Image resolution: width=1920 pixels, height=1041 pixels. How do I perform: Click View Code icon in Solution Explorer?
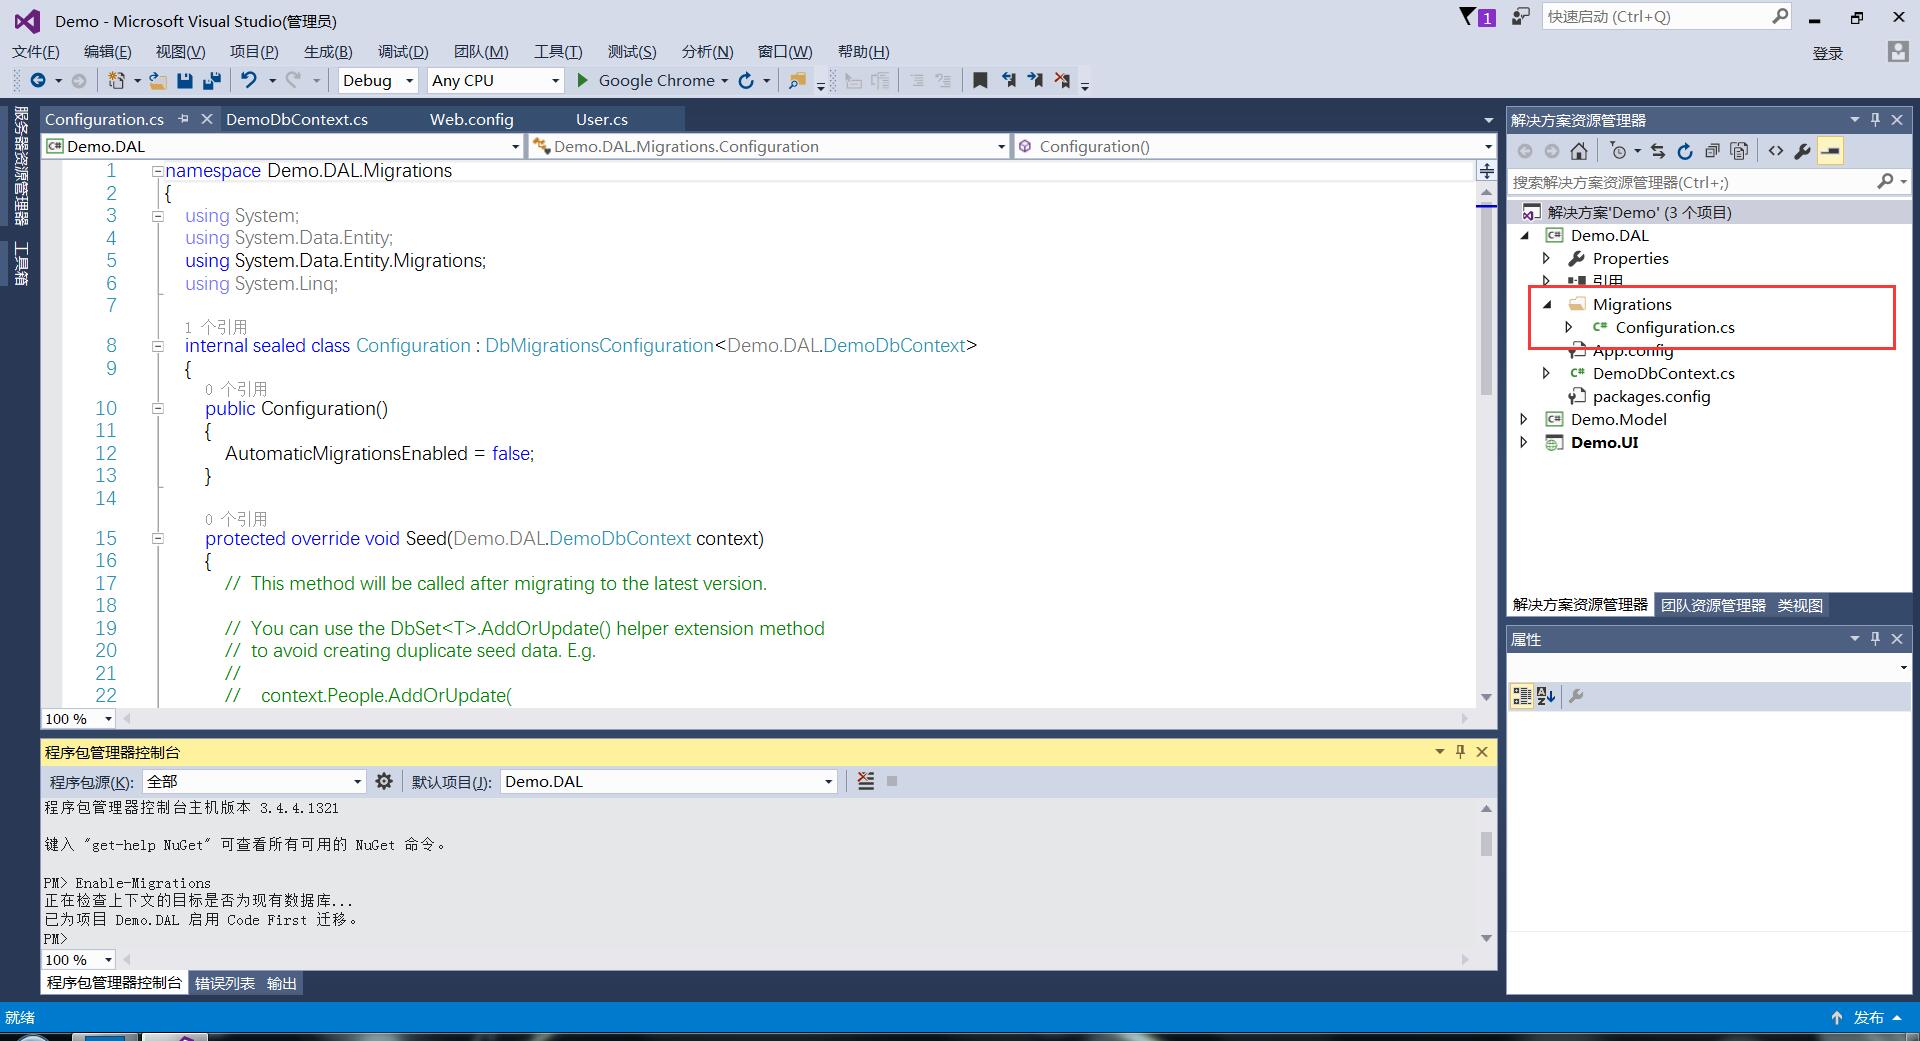(1775, 151)
